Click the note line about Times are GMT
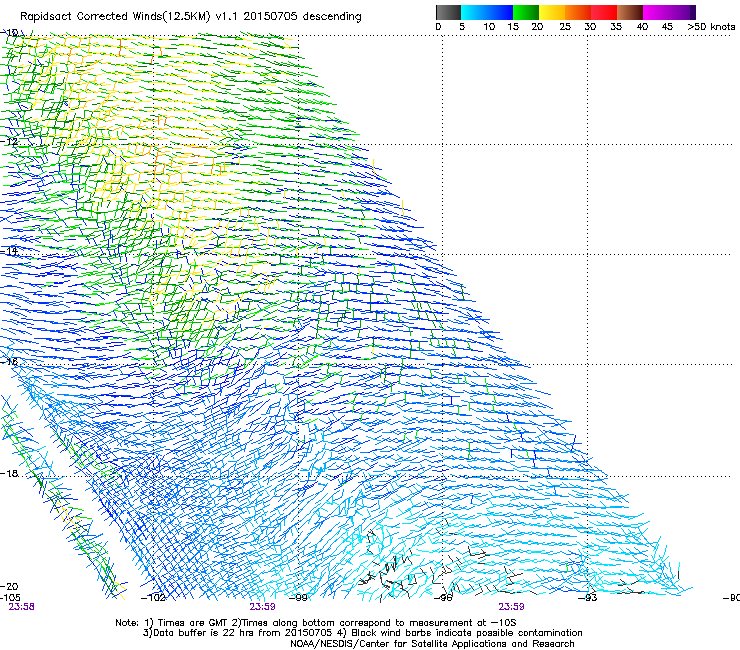The height and width of the screenshot is (650, 740). click(x=316, y=623)
